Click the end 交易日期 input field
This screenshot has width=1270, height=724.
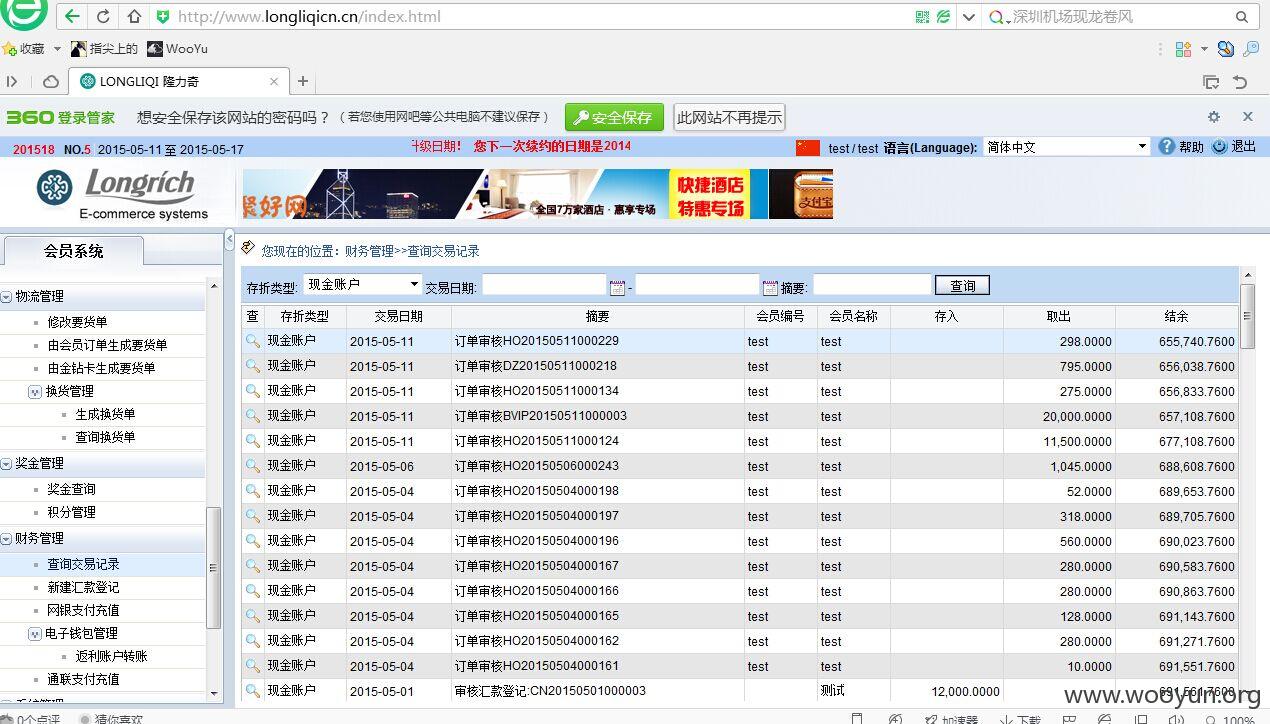pyautogui.click(x=697, y=285)
